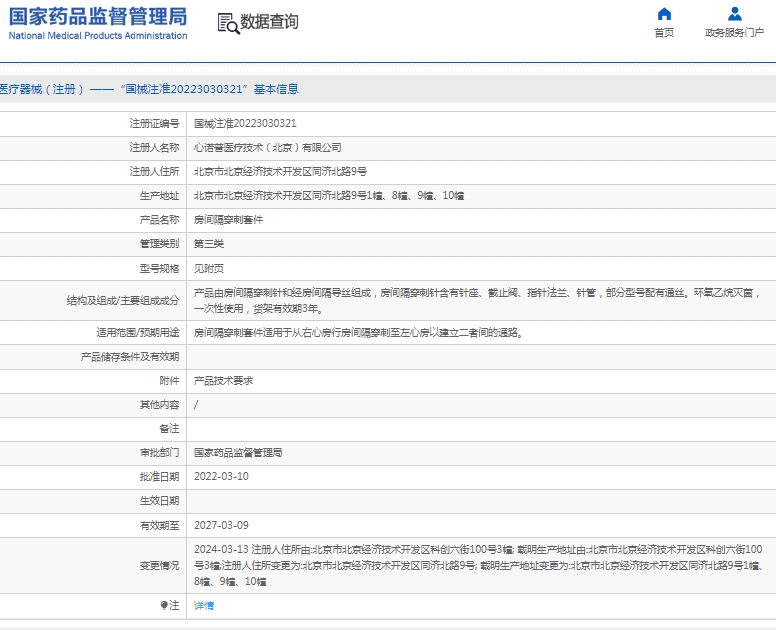Open the 详情 link in the 注 row
Image resolution: width=776 pixels, height=630 pixels.
(x=204, y=605)
